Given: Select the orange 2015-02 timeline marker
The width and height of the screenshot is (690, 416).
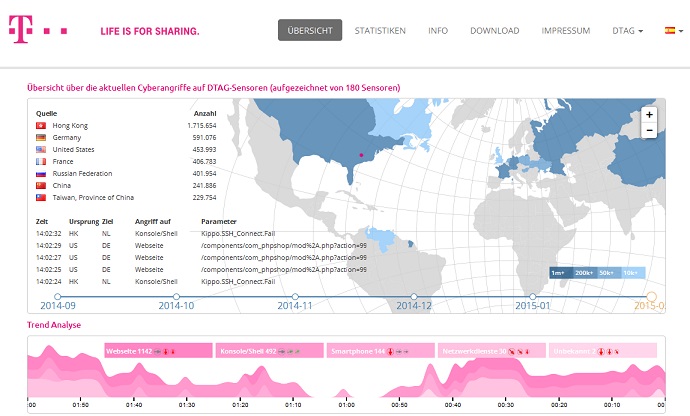Looking at the screenshot, I should [x=652, y=297].
